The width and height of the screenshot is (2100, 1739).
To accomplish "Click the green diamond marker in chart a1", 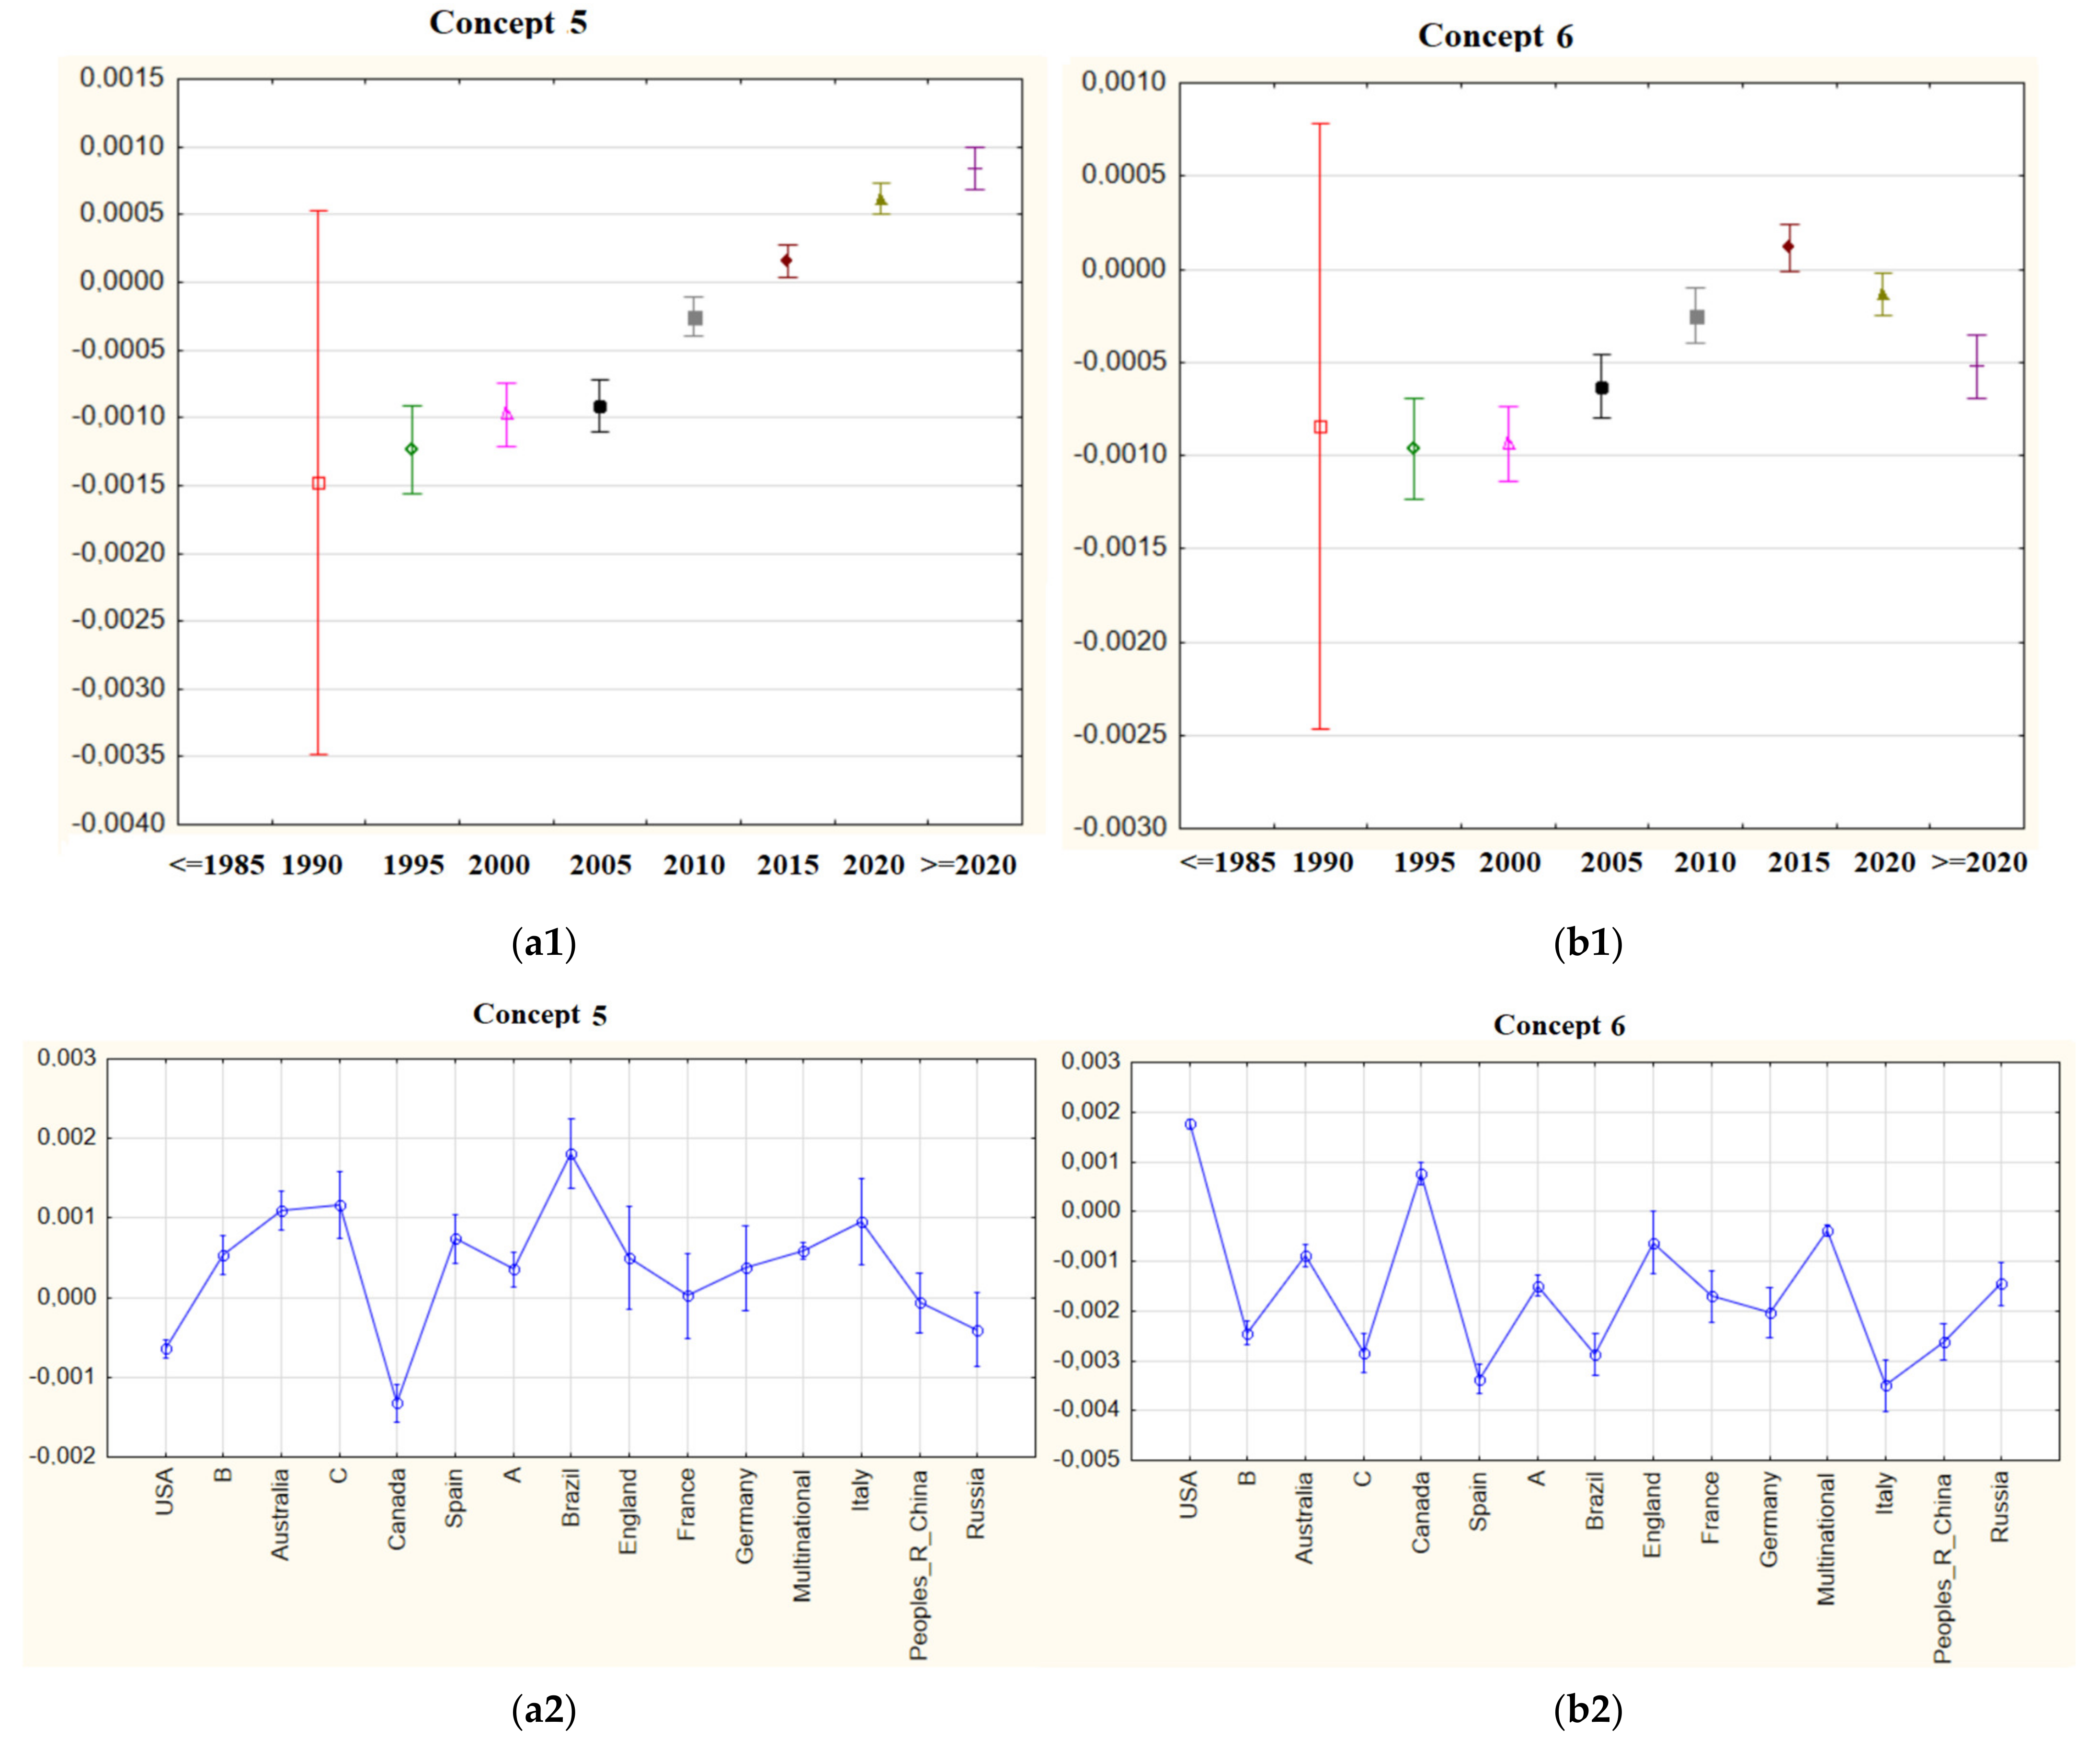I will [x=411, y=449].
